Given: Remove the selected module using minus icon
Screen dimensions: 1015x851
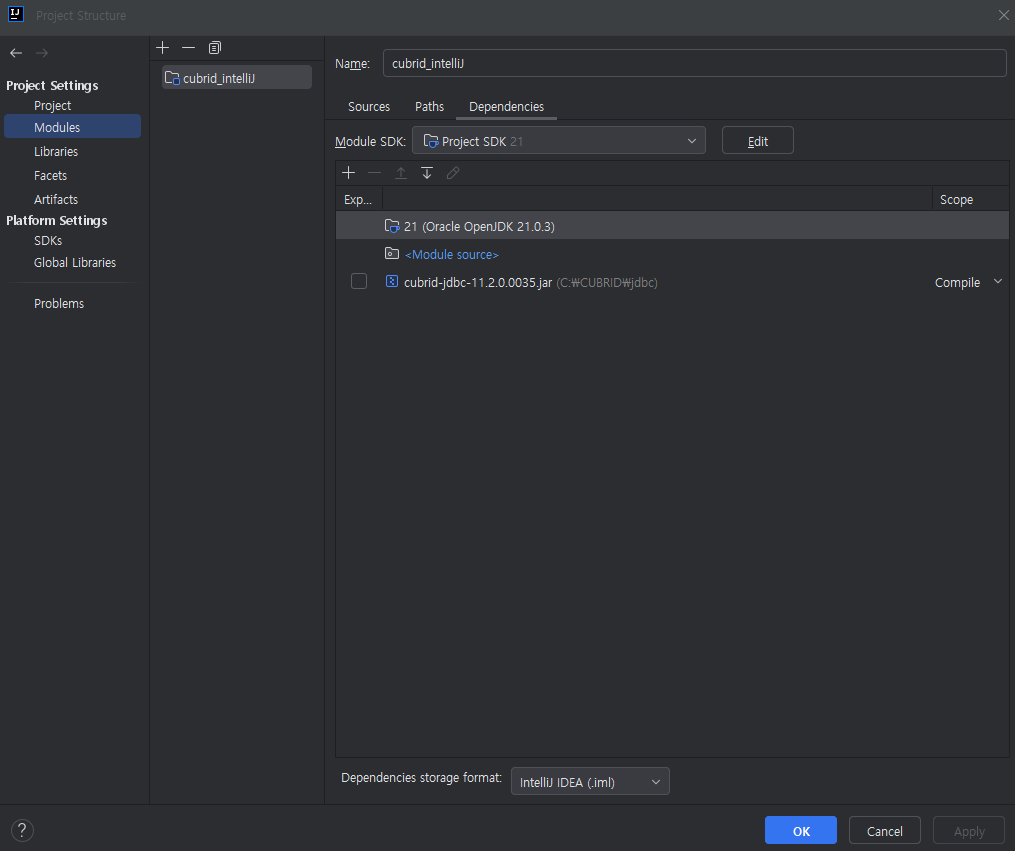Looking at the screenshot, I should (x=188, y=47).
